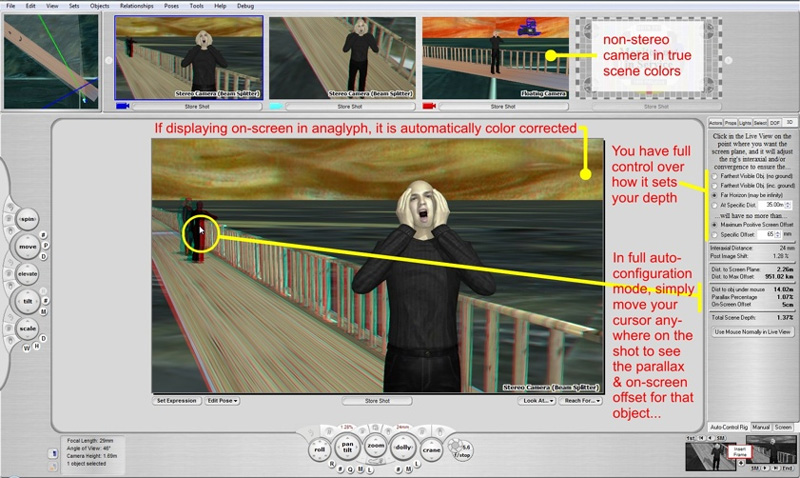800x478 pixels.
Task: Click the End playback control in timeline
Action: pos(788,468)
